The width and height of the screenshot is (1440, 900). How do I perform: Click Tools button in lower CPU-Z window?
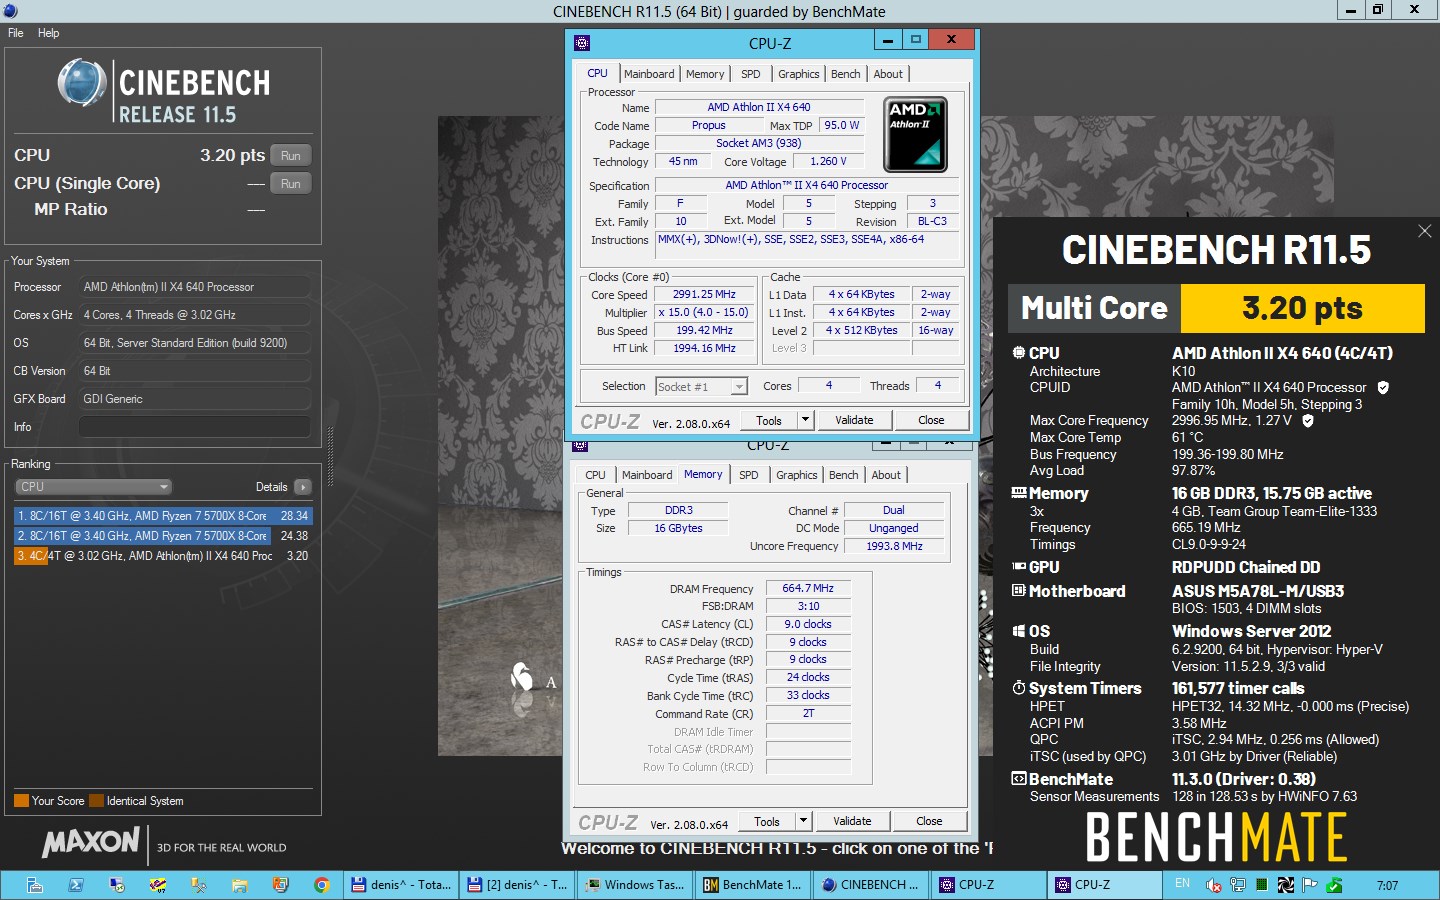pos(767,821)
